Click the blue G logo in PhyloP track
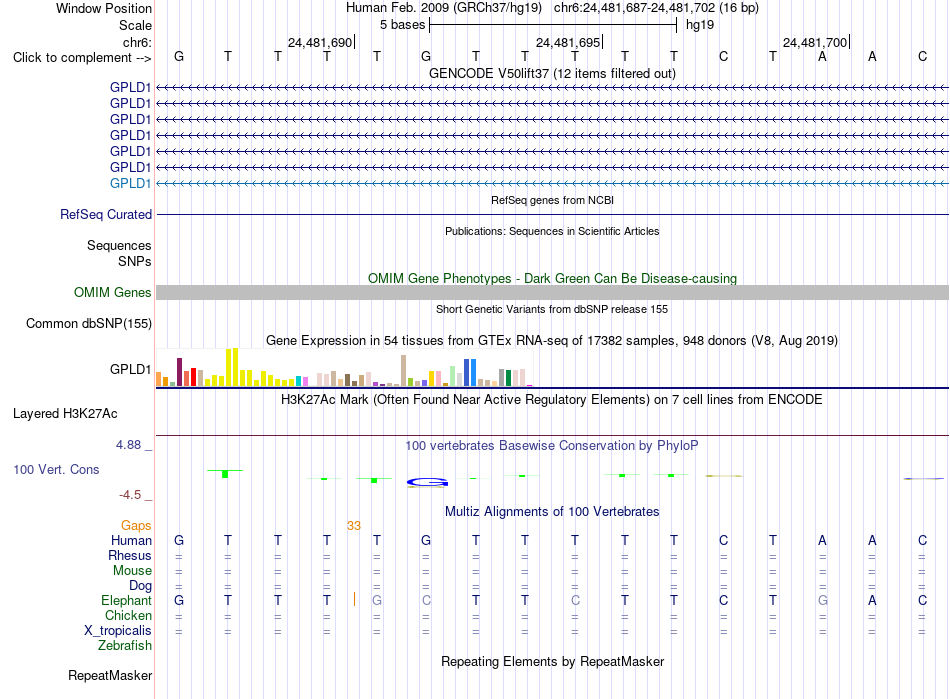The width and height of the screenshot is (950, 699). 427,482
